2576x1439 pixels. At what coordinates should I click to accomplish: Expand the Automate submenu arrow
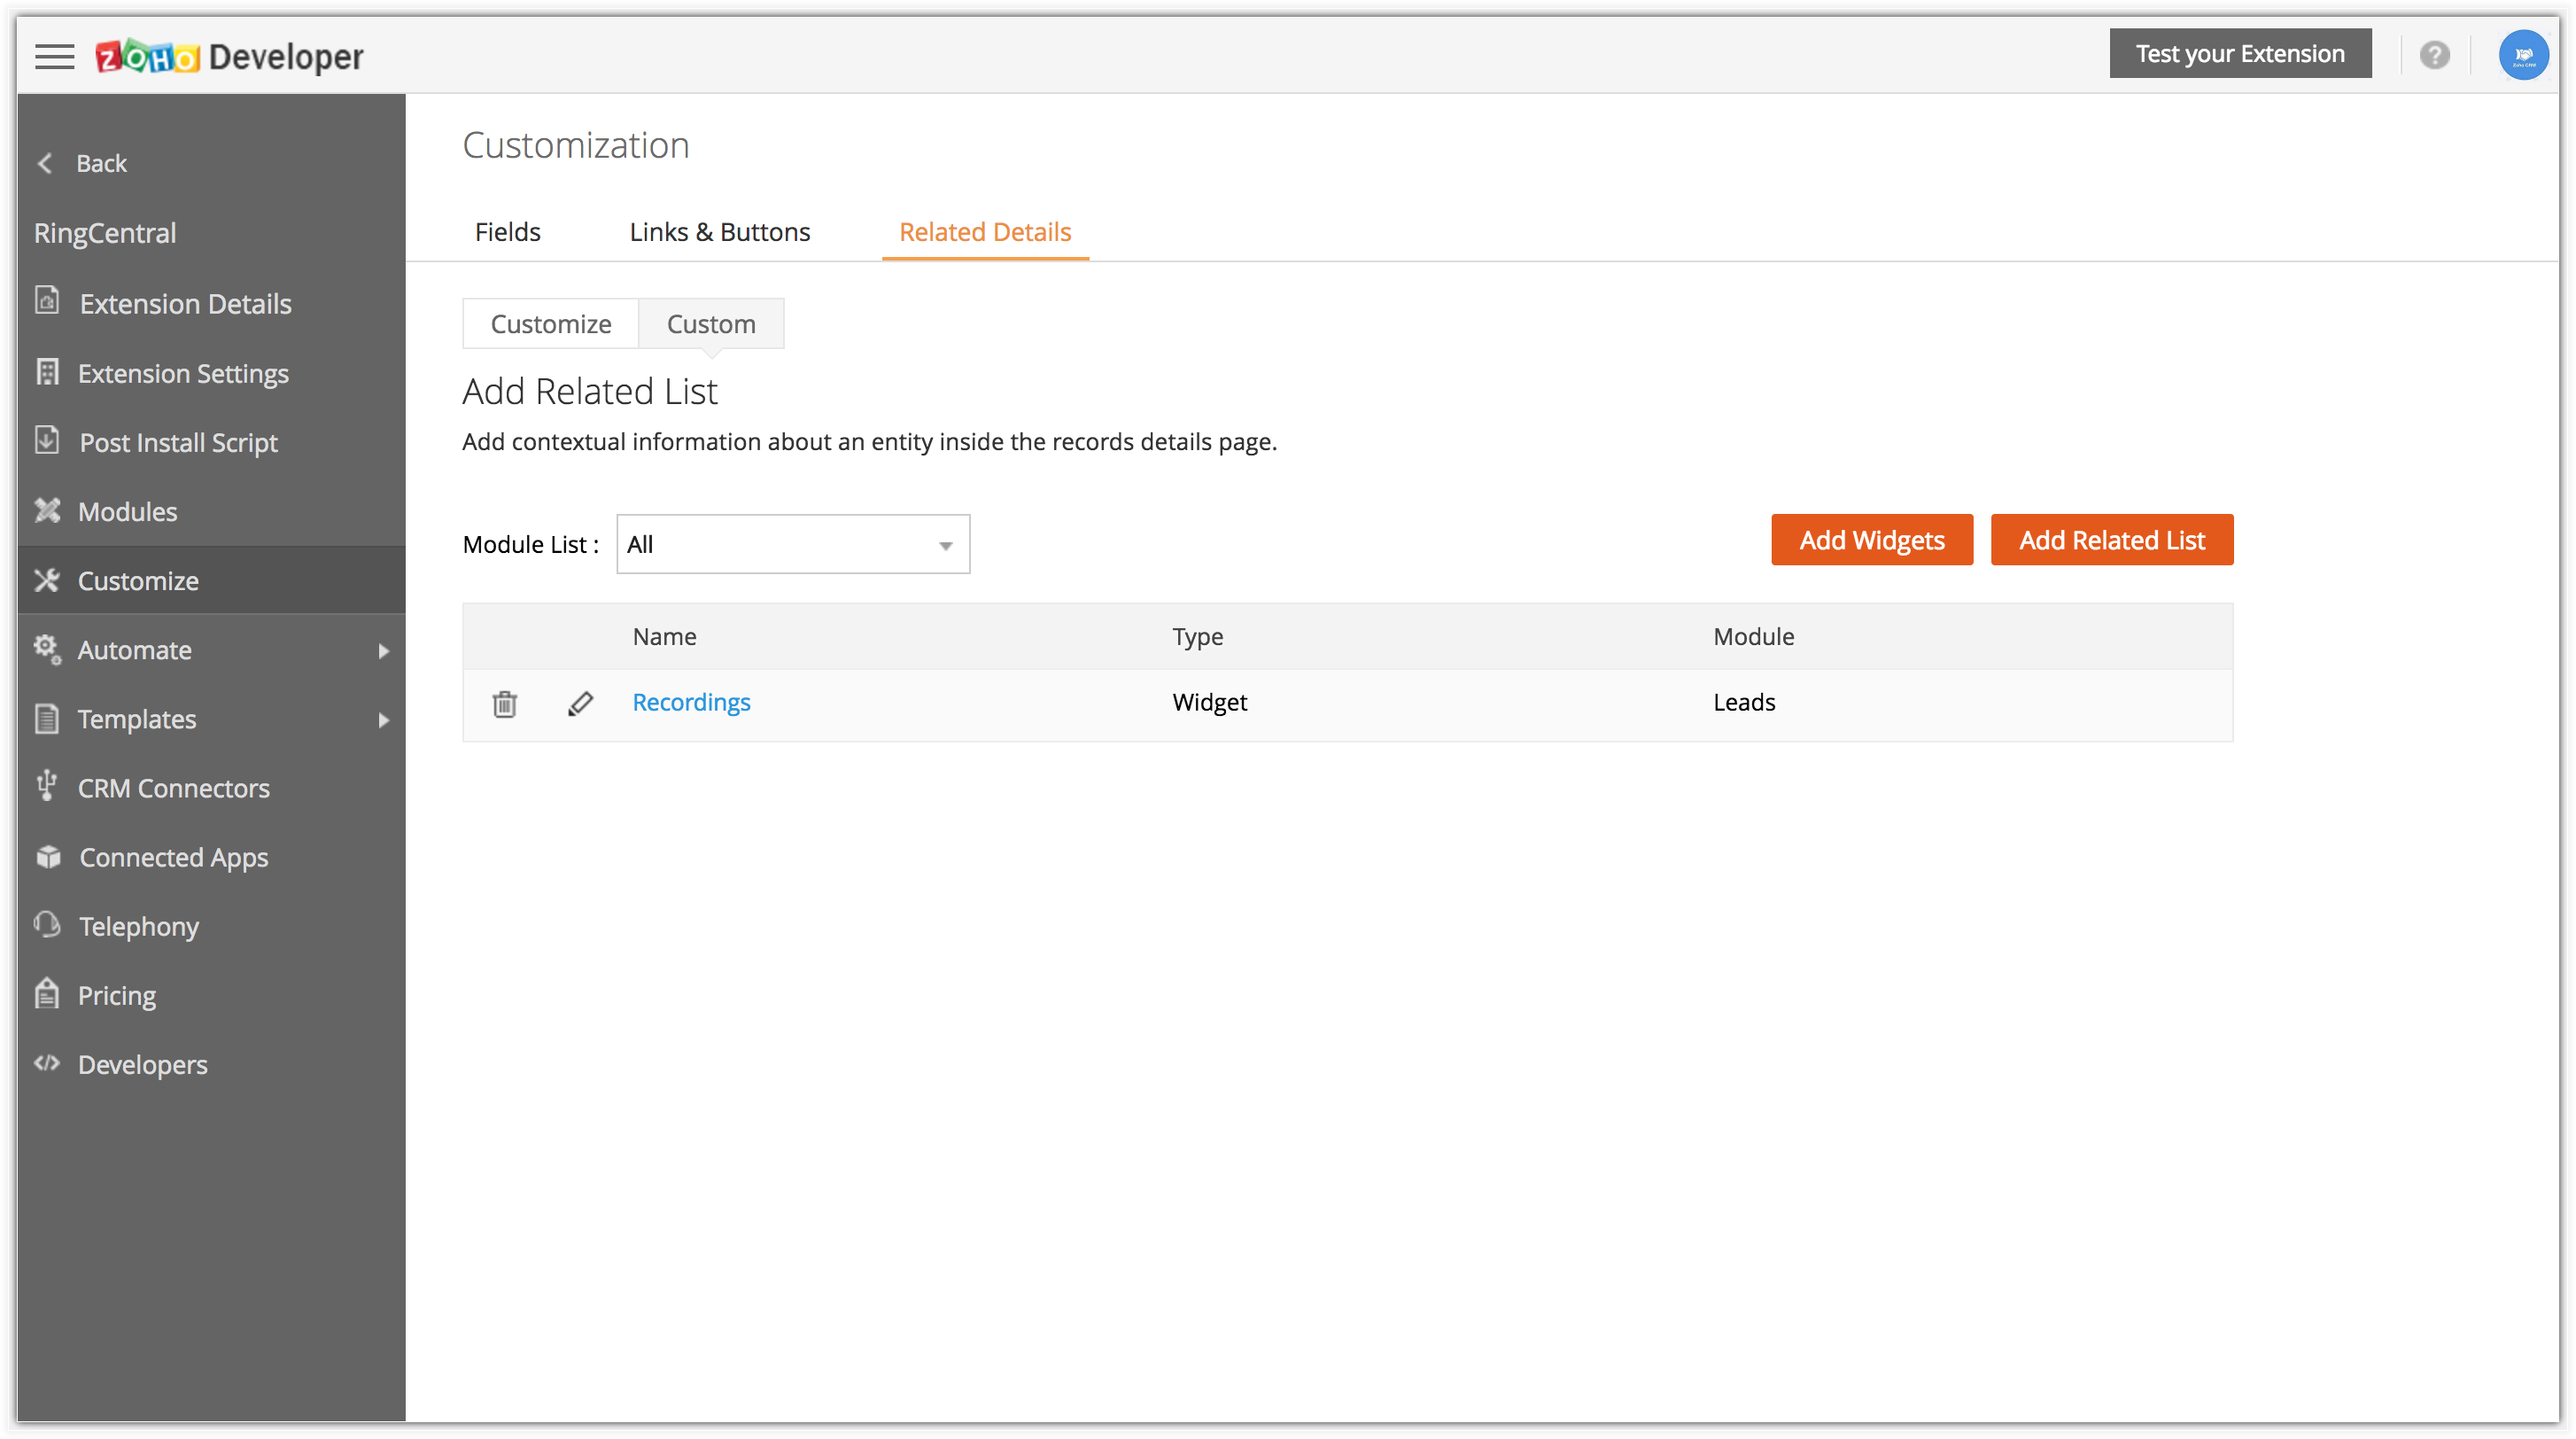(384, 651)
